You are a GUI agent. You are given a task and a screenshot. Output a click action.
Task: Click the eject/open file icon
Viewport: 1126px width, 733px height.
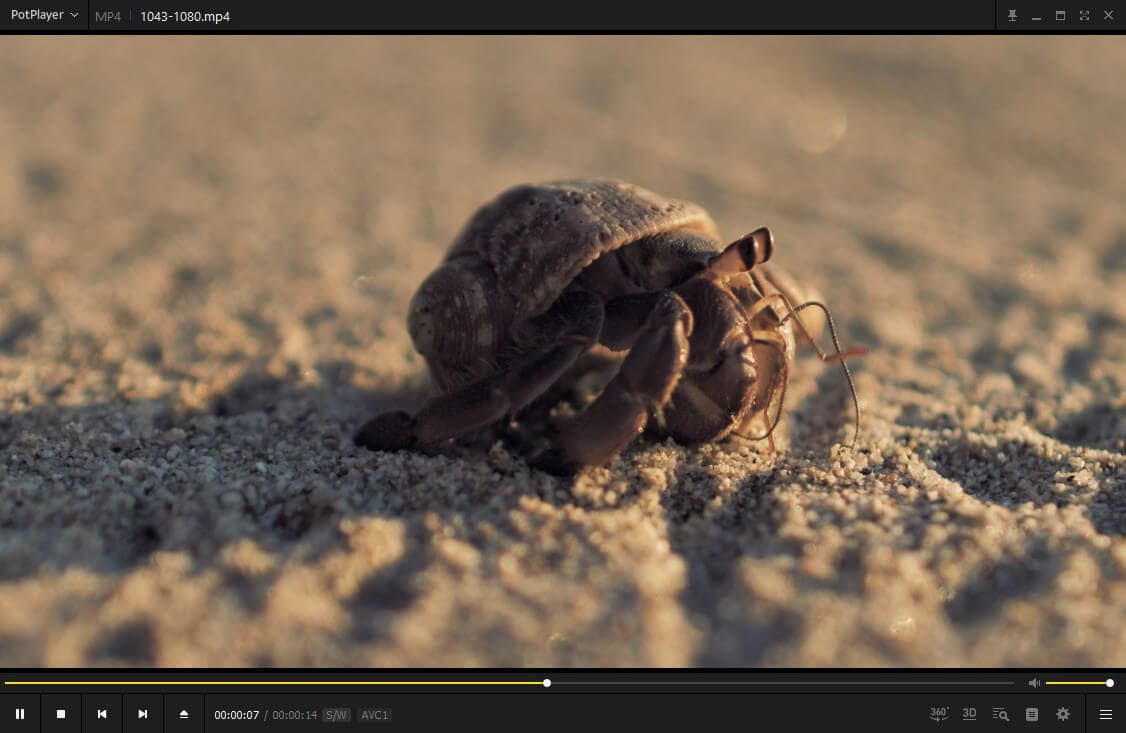click(x=184, y=714)
